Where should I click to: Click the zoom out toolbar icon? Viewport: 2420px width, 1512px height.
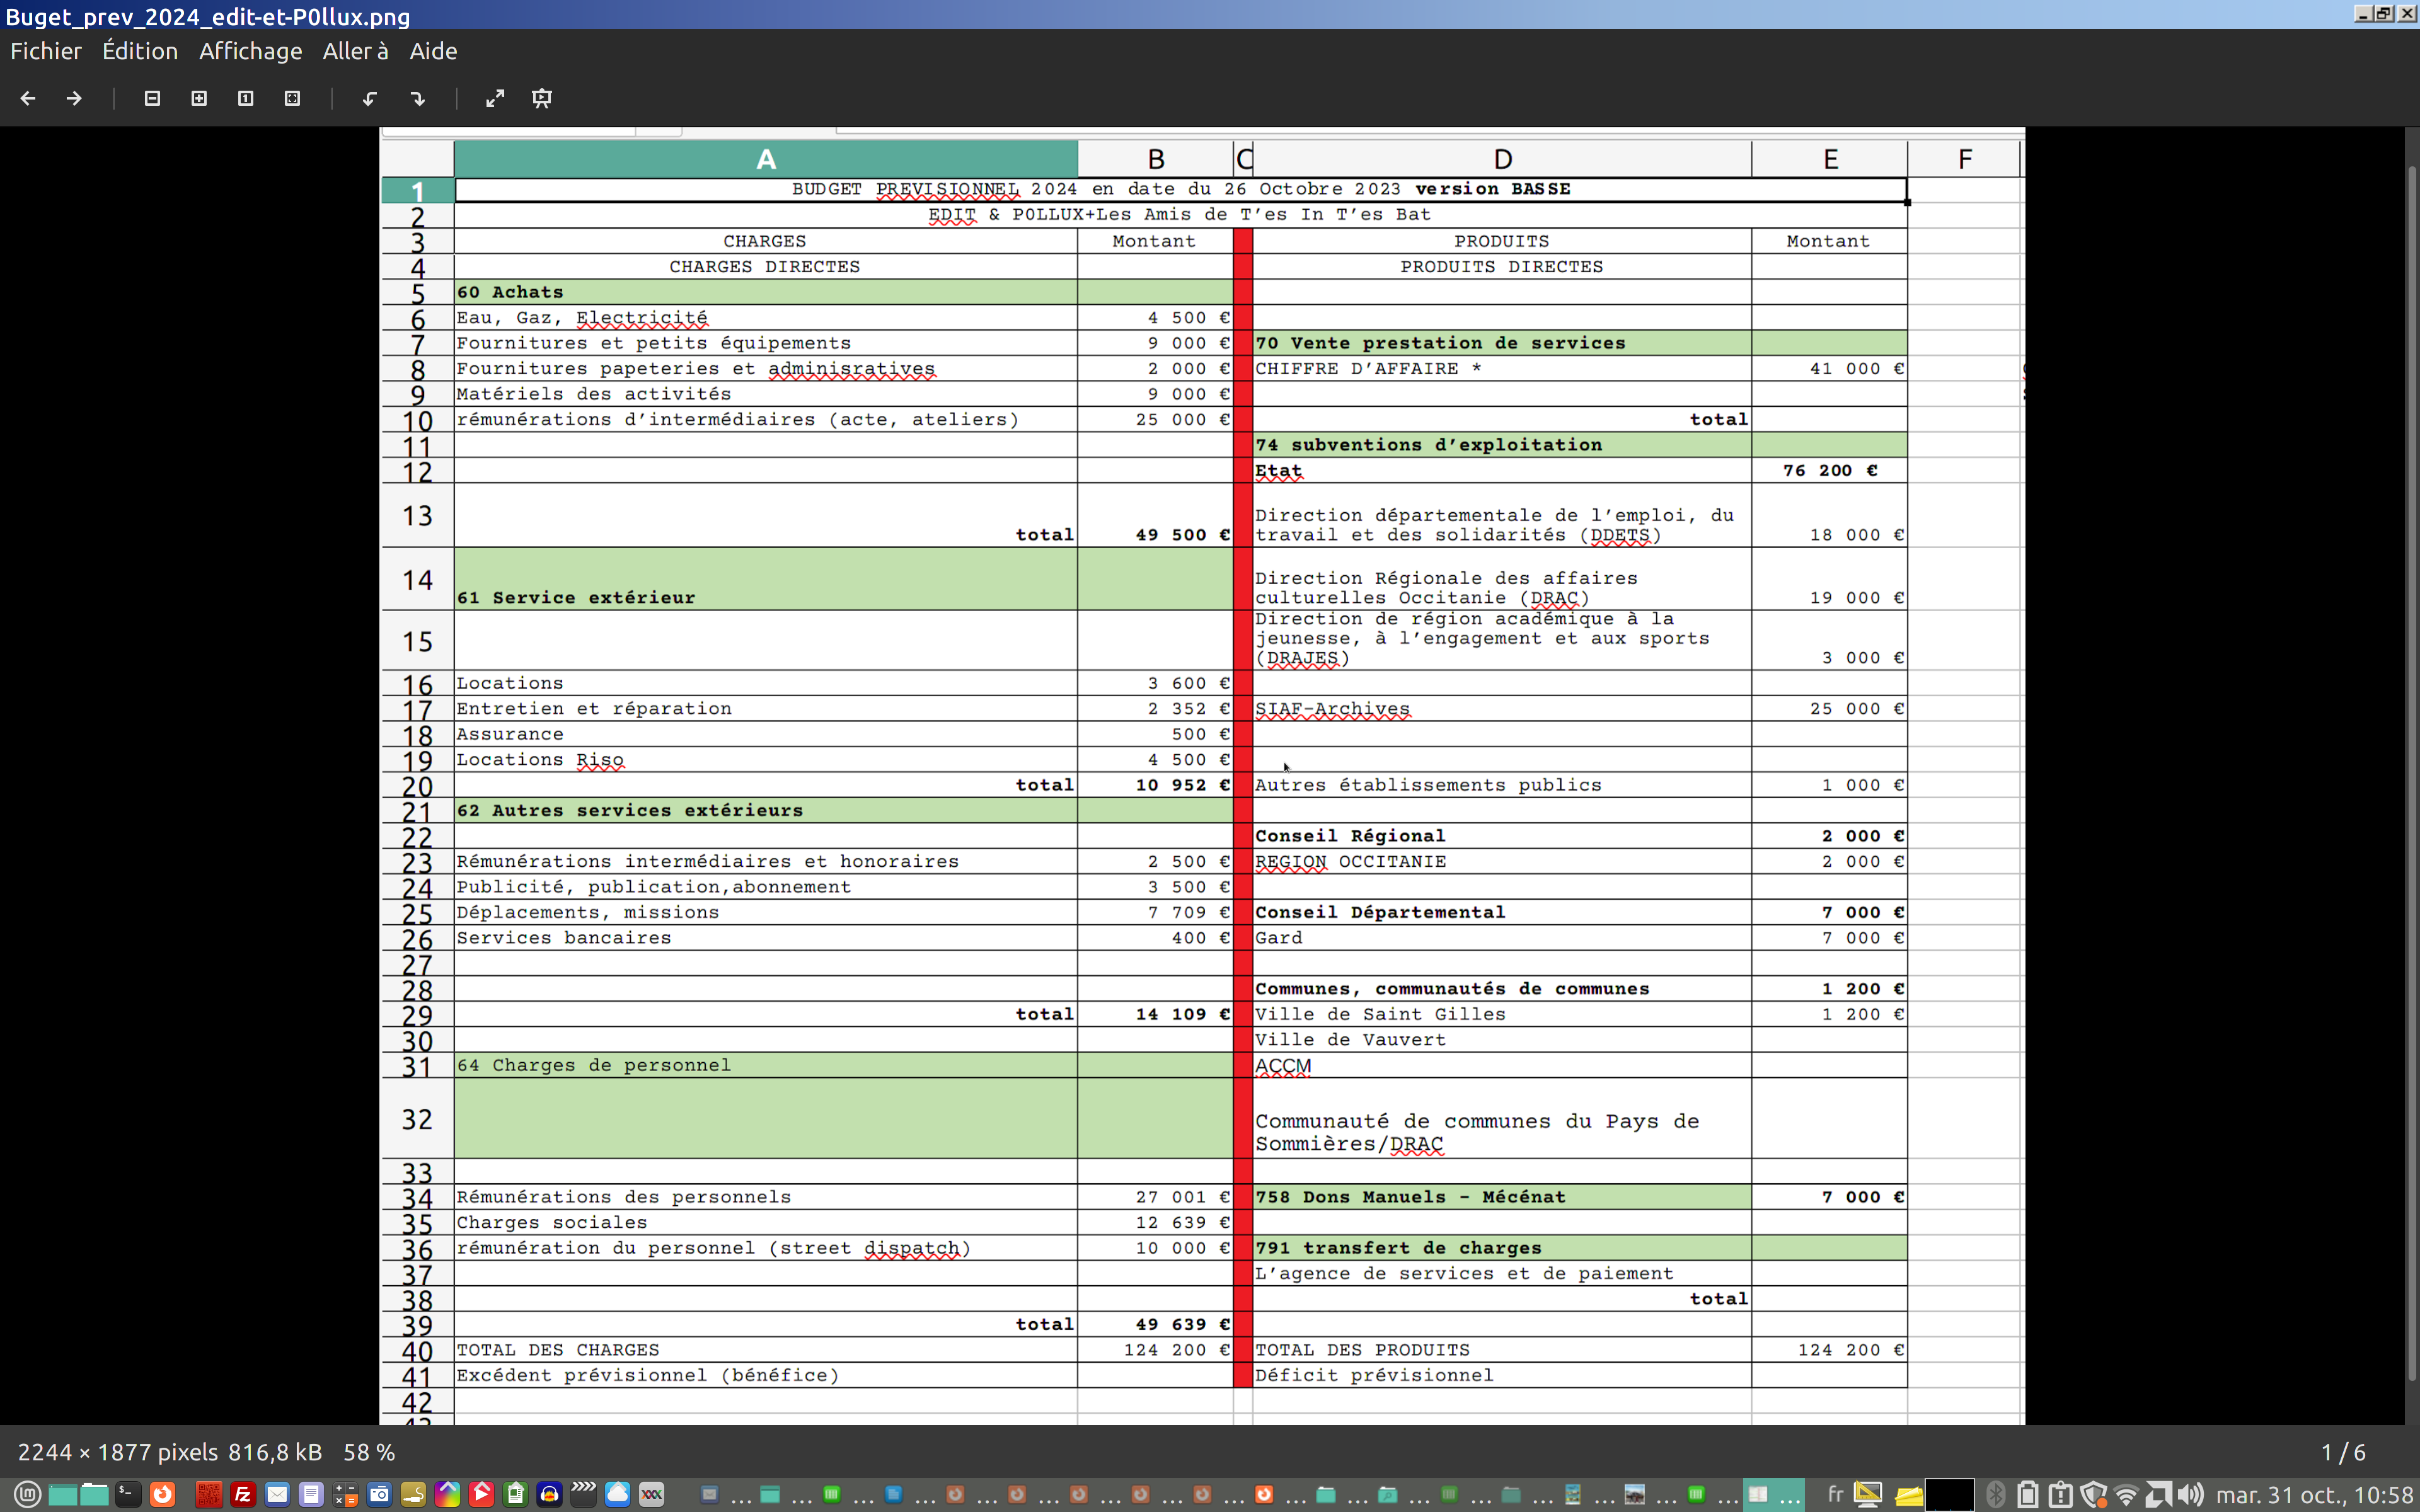click(152, 98)
